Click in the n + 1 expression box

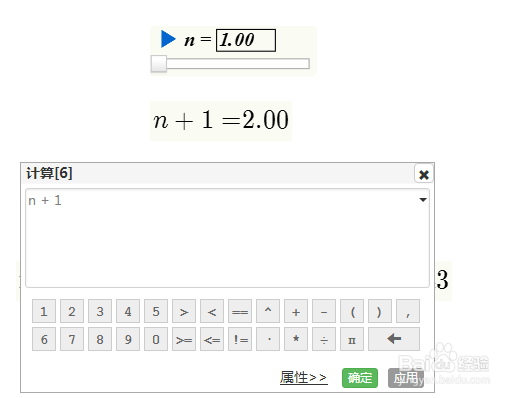point(227,238)
